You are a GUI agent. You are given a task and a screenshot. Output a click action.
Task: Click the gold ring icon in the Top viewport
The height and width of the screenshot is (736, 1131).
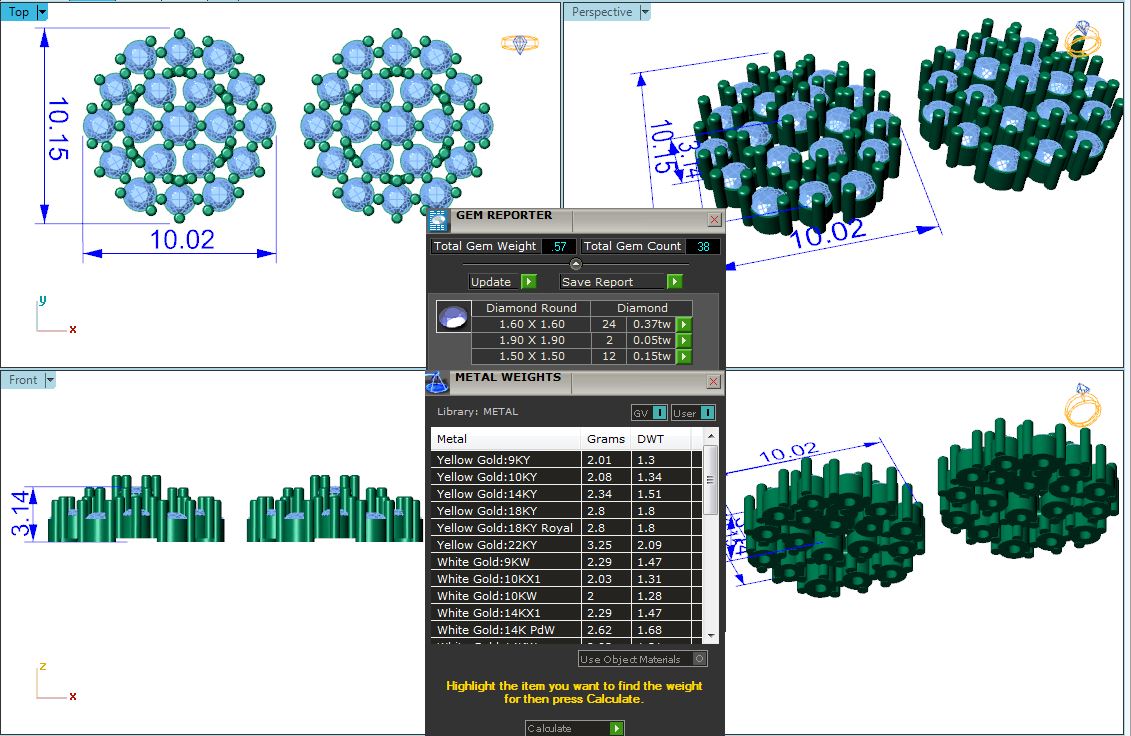click(521, 43)
